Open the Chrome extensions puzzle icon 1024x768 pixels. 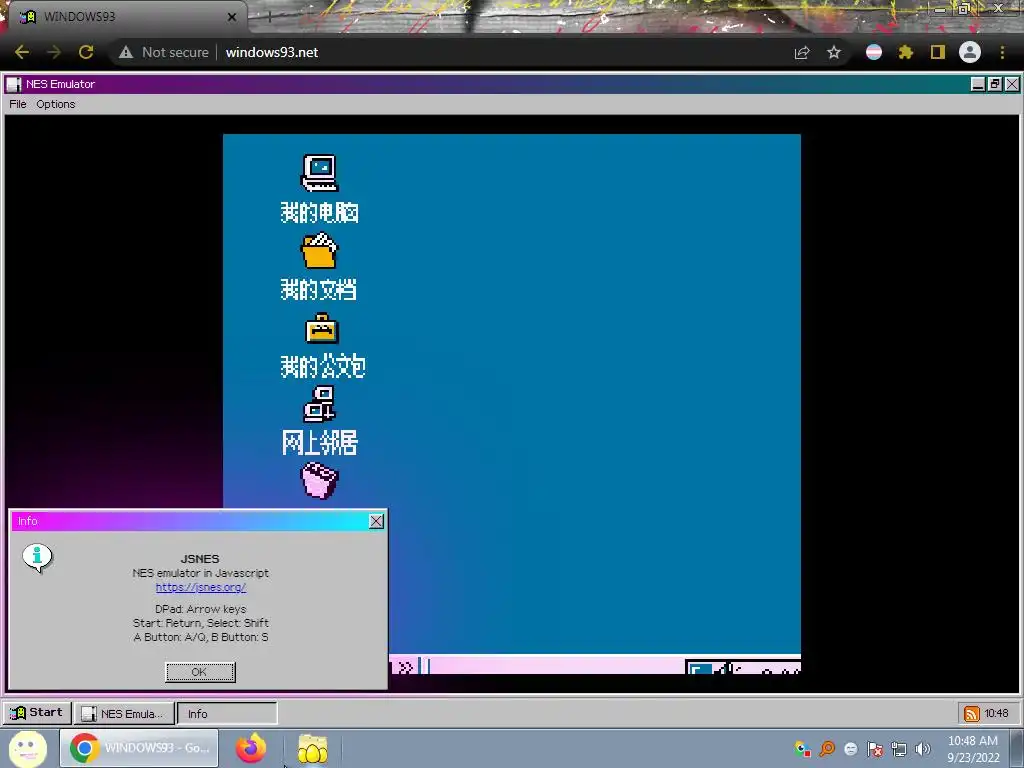click(x=906, y=52)
